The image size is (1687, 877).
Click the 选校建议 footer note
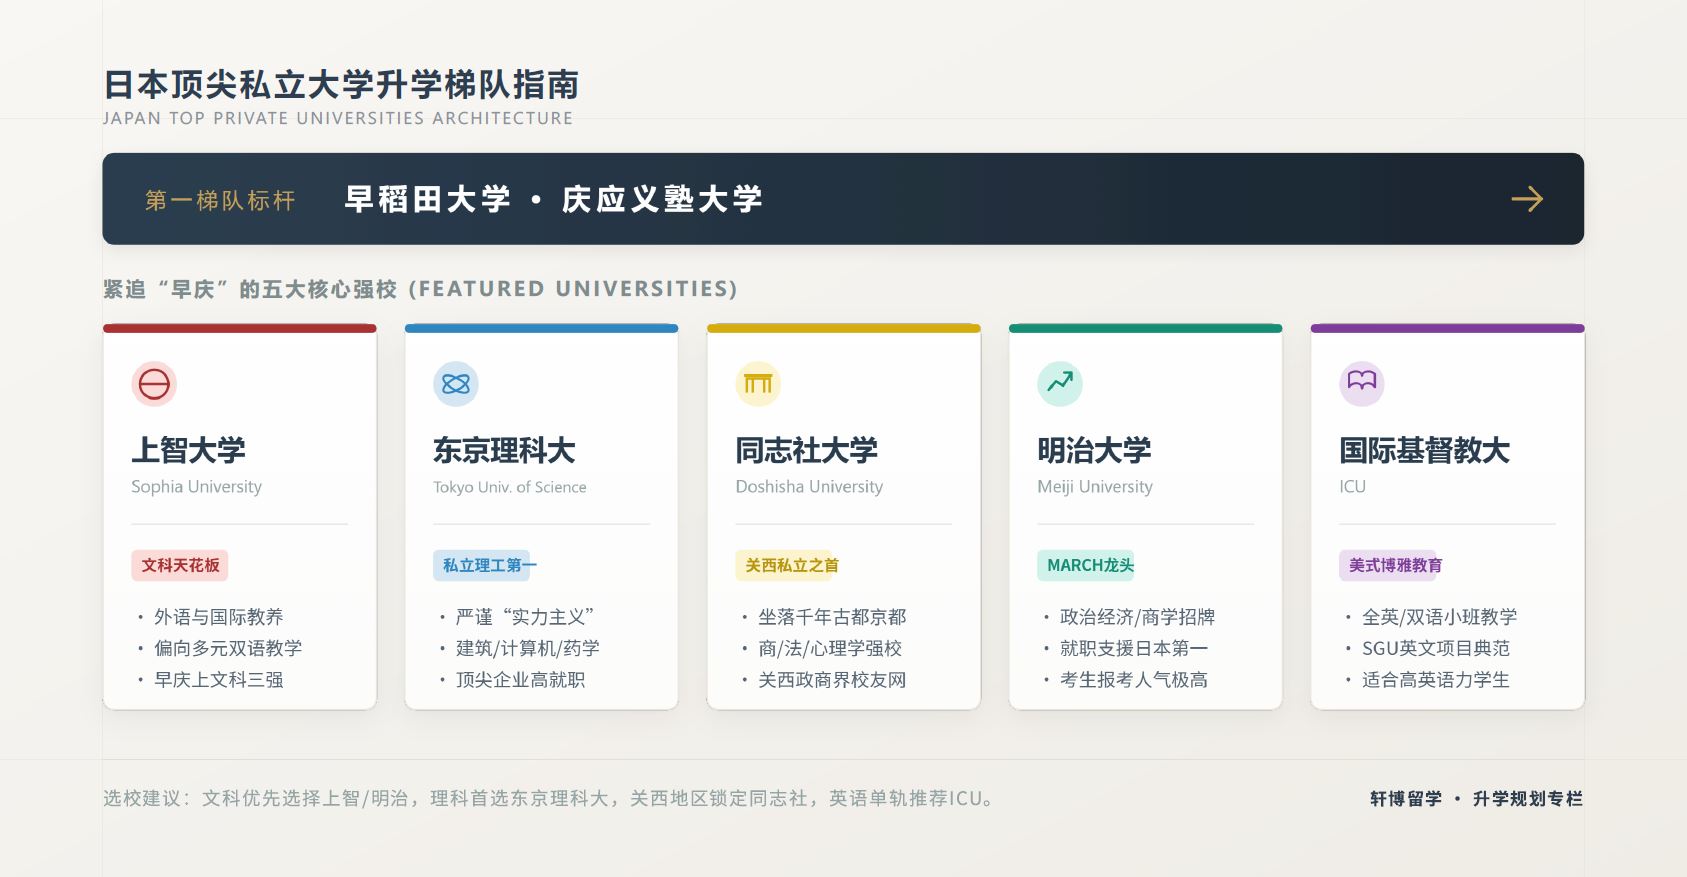[548, 798]
